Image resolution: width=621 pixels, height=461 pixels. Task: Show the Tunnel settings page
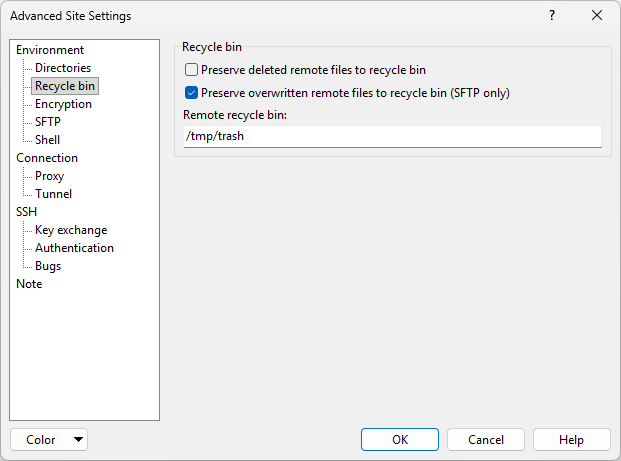[53, 194]
